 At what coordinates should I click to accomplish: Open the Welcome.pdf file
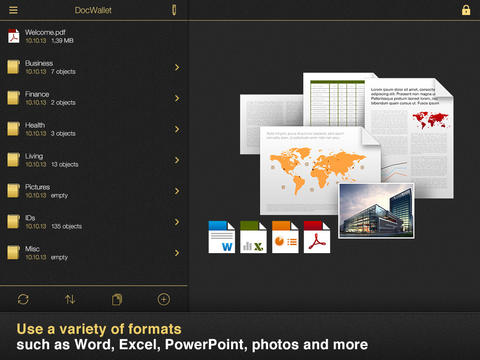coord(94,36)
